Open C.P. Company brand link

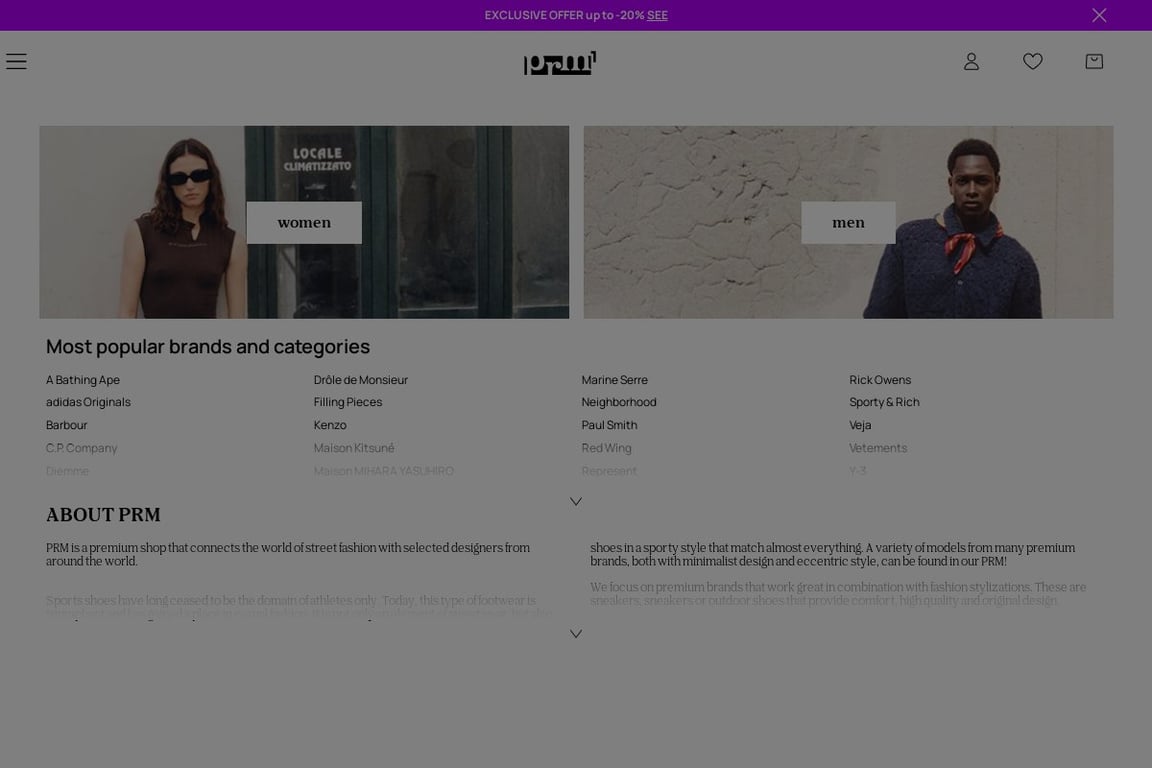(82, 448)
